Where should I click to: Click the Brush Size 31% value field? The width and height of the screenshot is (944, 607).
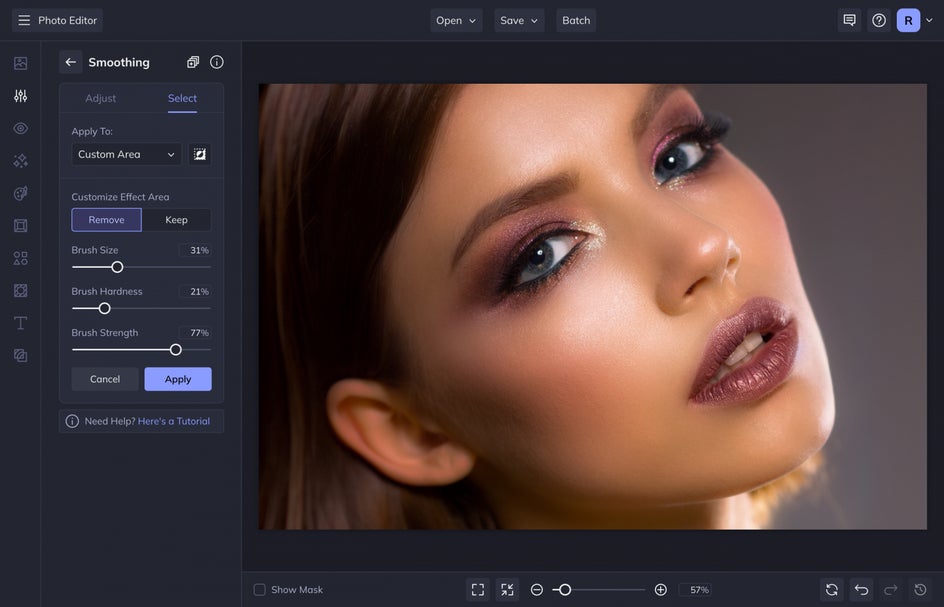click(x=195, y=251)
